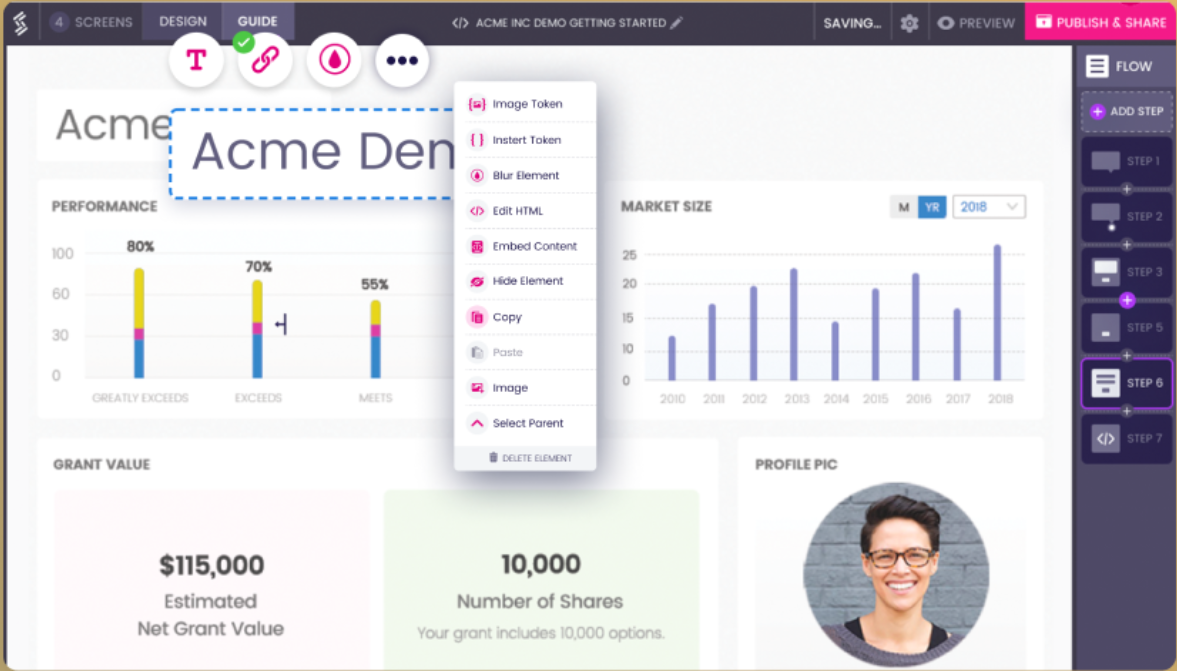1177x671 pixels.
Task: Click the plus icon between Step 3 and Step 5
Action: 1127,299
